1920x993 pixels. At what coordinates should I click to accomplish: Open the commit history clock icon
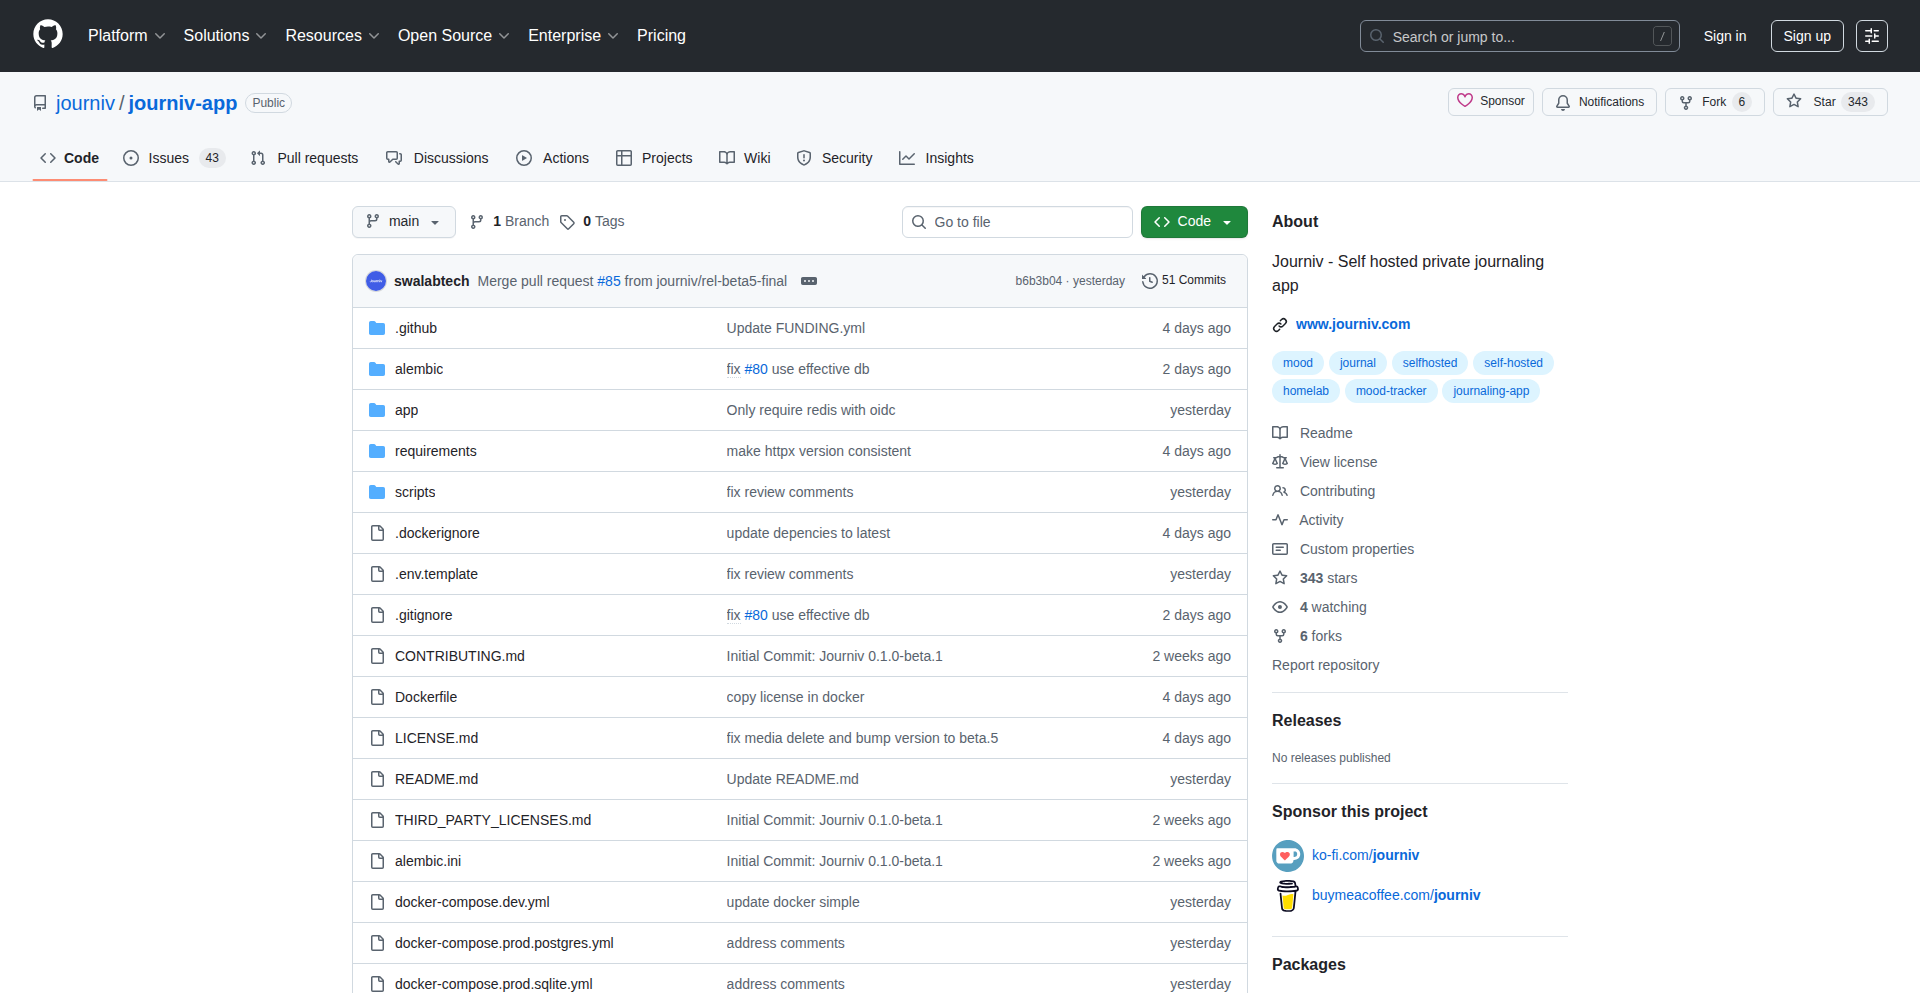point(1150,281)
